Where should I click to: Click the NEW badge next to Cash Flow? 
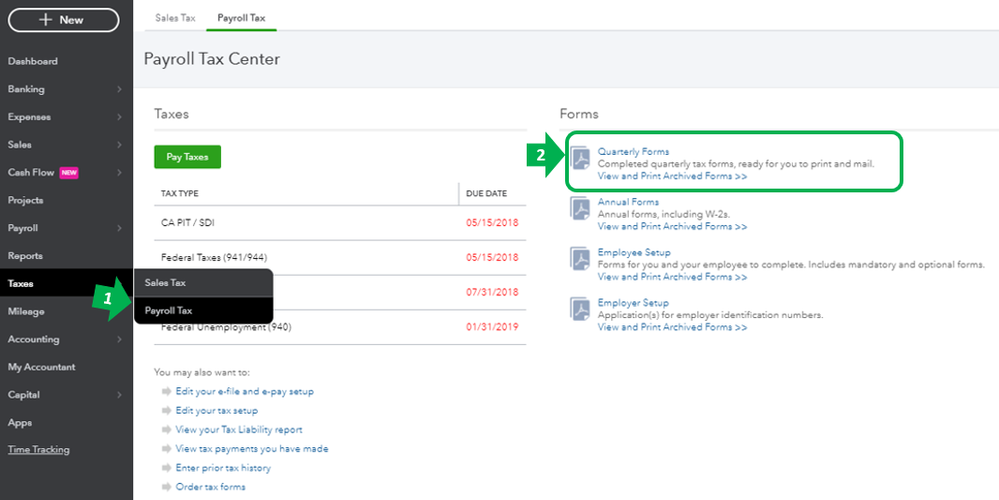point(69,173)
